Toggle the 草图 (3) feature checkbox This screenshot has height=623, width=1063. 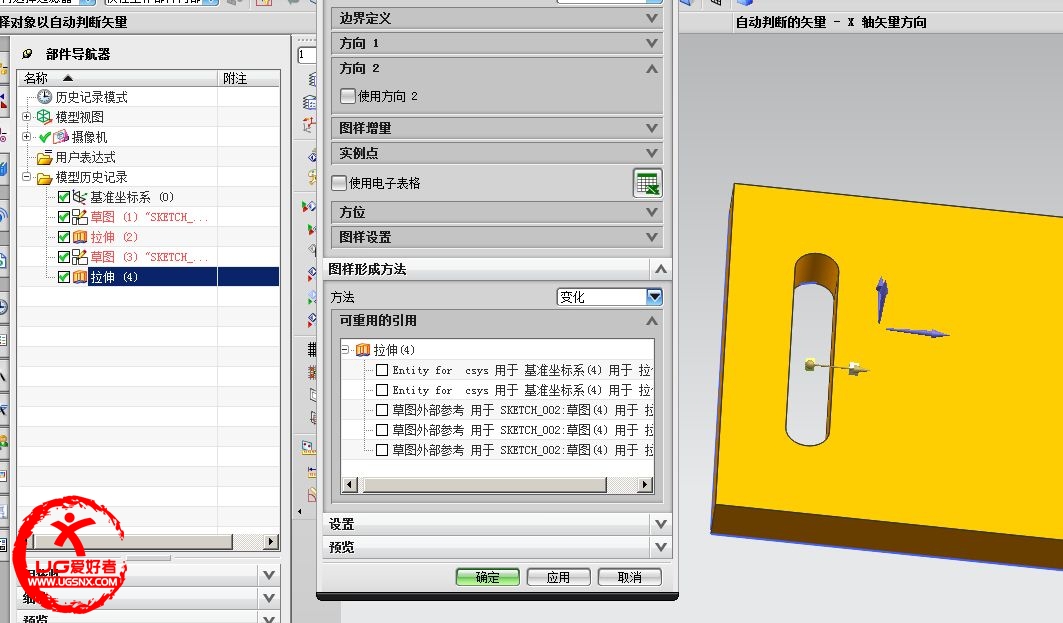tap(64, 257)
